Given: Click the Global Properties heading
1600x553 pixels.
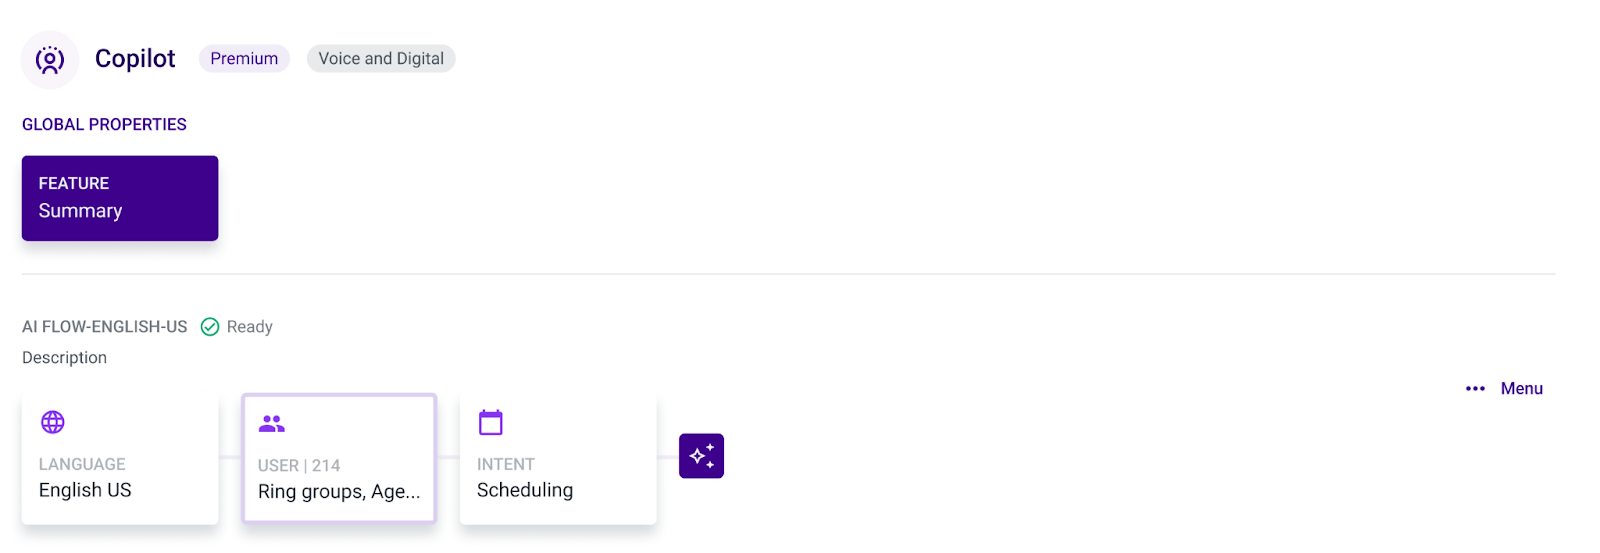Looking at the screenshot, I should tap(104, 125).
